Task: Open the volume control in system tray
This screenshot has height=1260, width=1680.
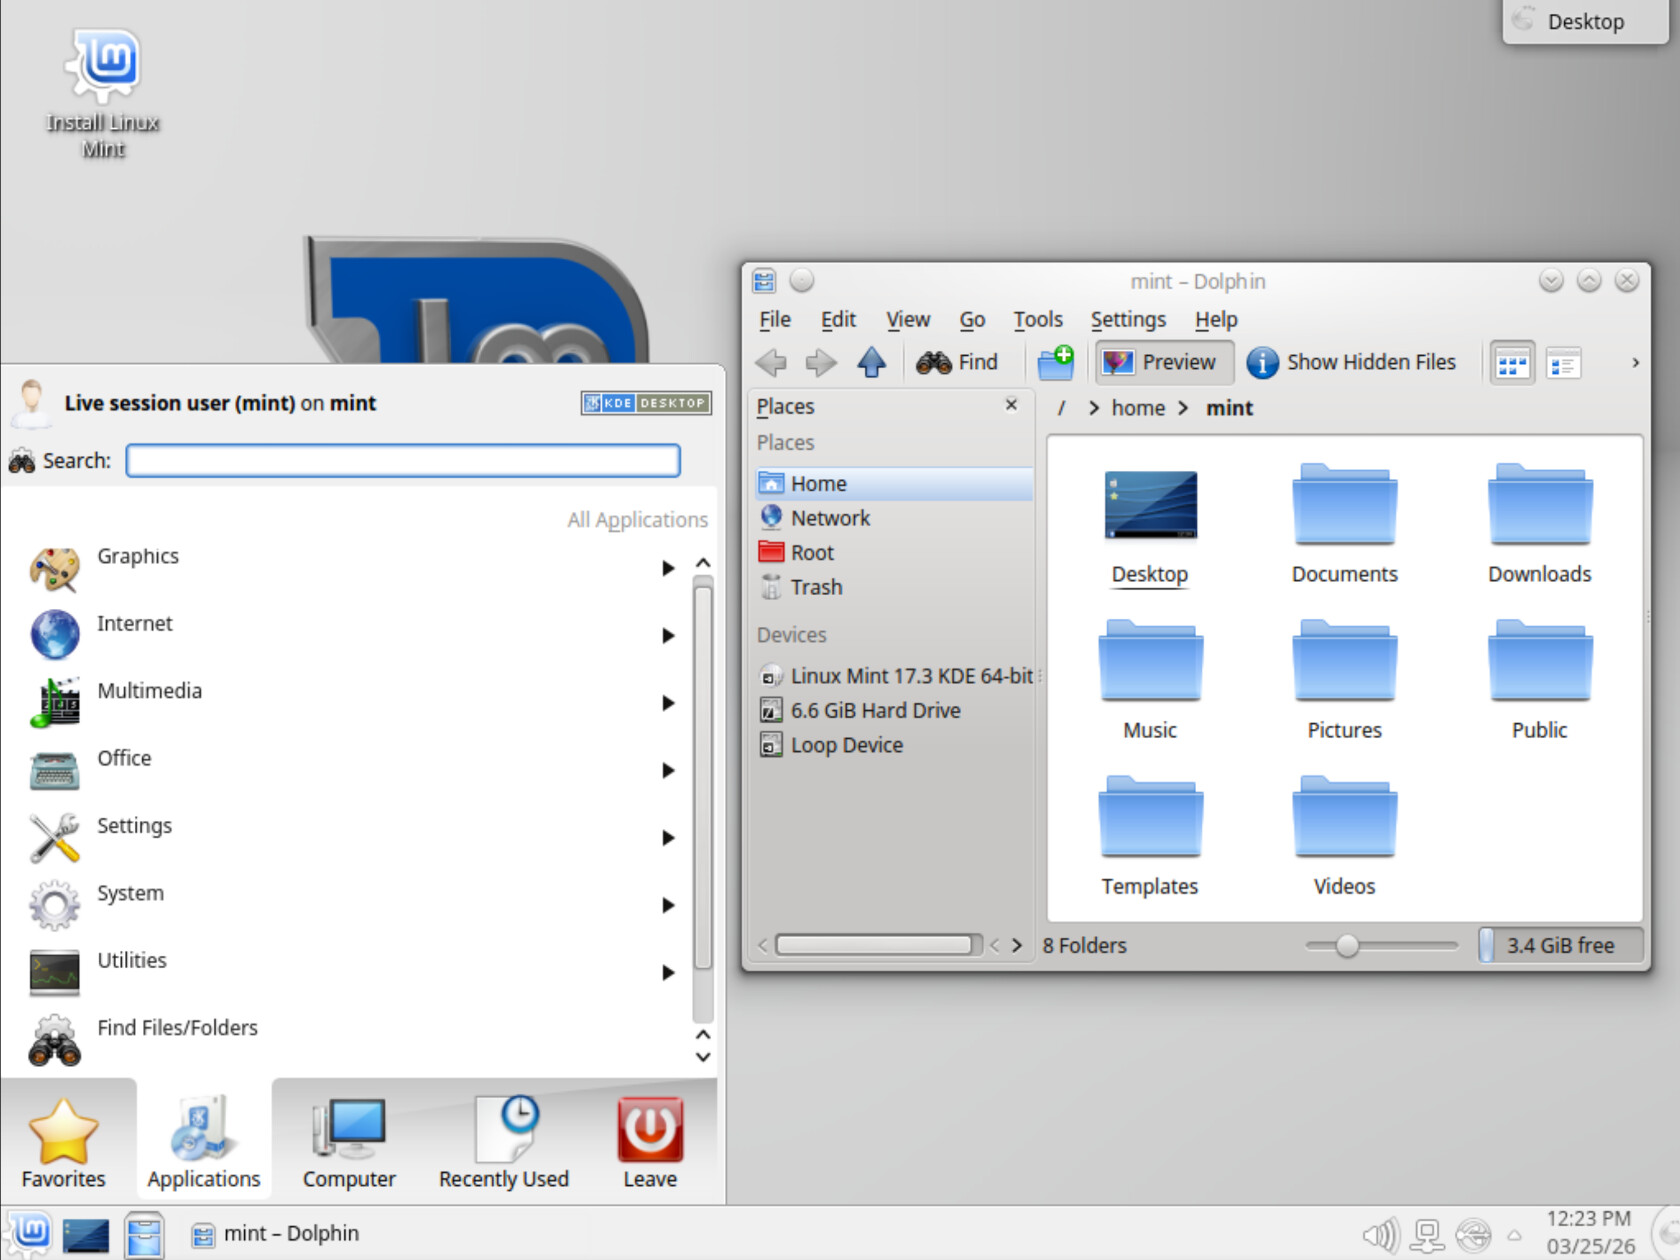Action: click(x=1380, y=1235)
